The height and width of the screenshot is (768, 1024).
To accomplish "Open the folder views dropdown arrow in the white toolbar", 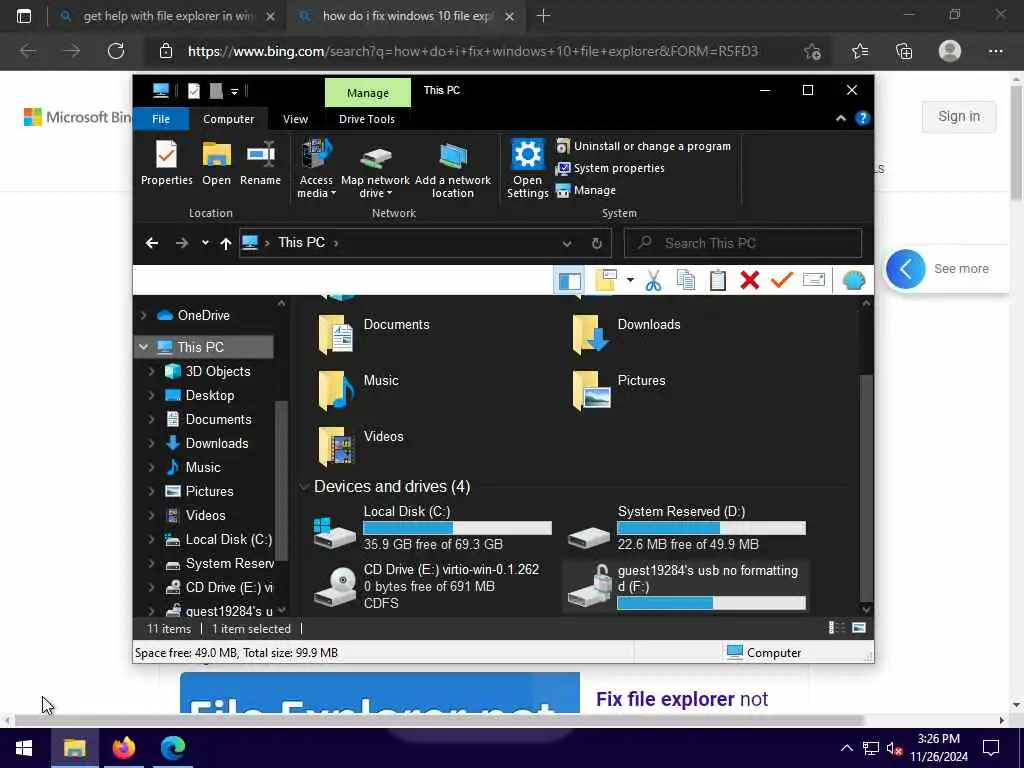I will 630,280.
